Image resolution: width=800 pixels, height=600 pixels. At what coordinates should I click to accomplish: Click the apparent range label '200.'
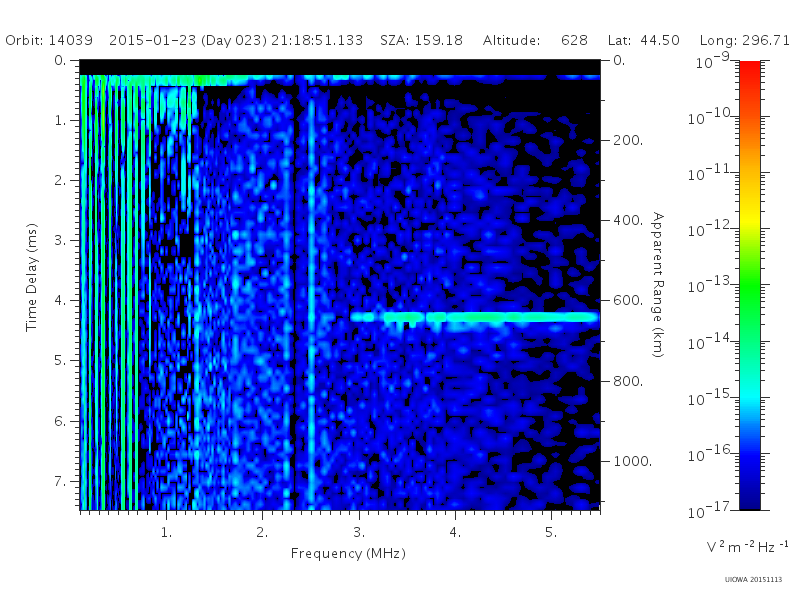pyautogui.click(x=628, y=140)
